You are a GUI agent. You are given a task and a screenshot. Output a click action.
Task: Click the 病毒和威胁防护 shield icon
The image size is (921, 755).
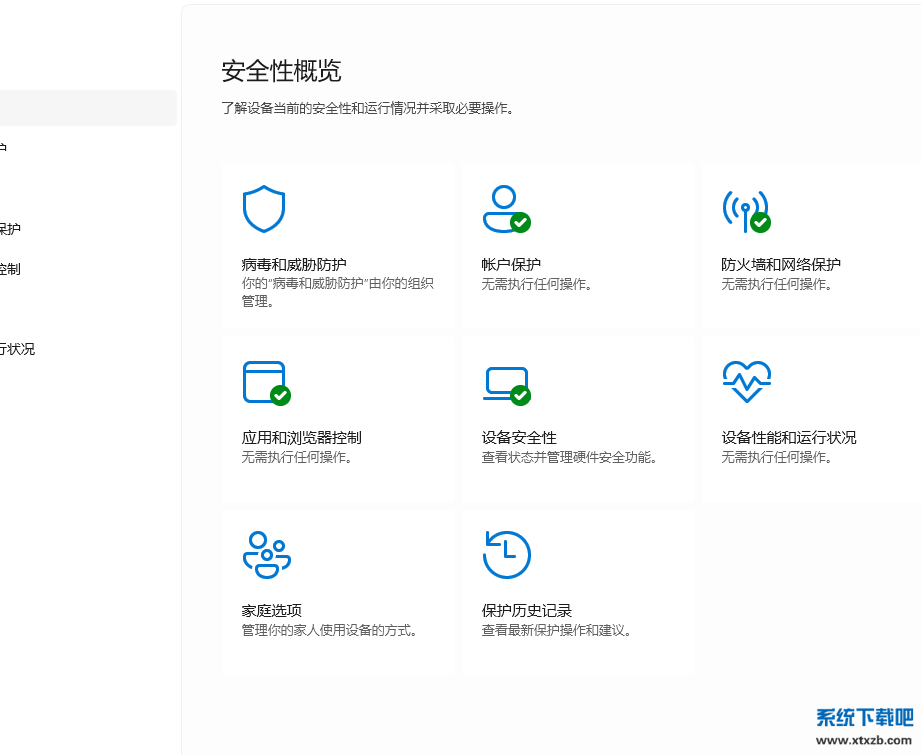tap(263, 209)
